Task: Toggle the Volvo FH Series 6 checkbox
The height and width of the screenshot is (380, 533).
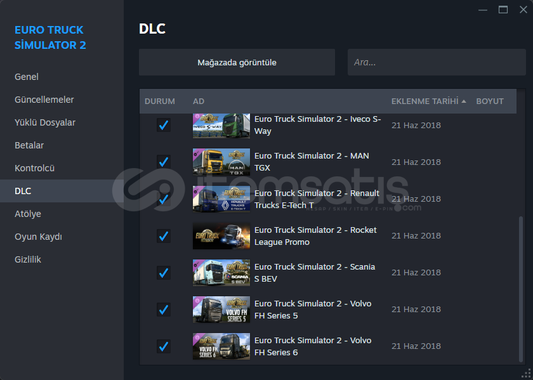Action: (164, 346)
